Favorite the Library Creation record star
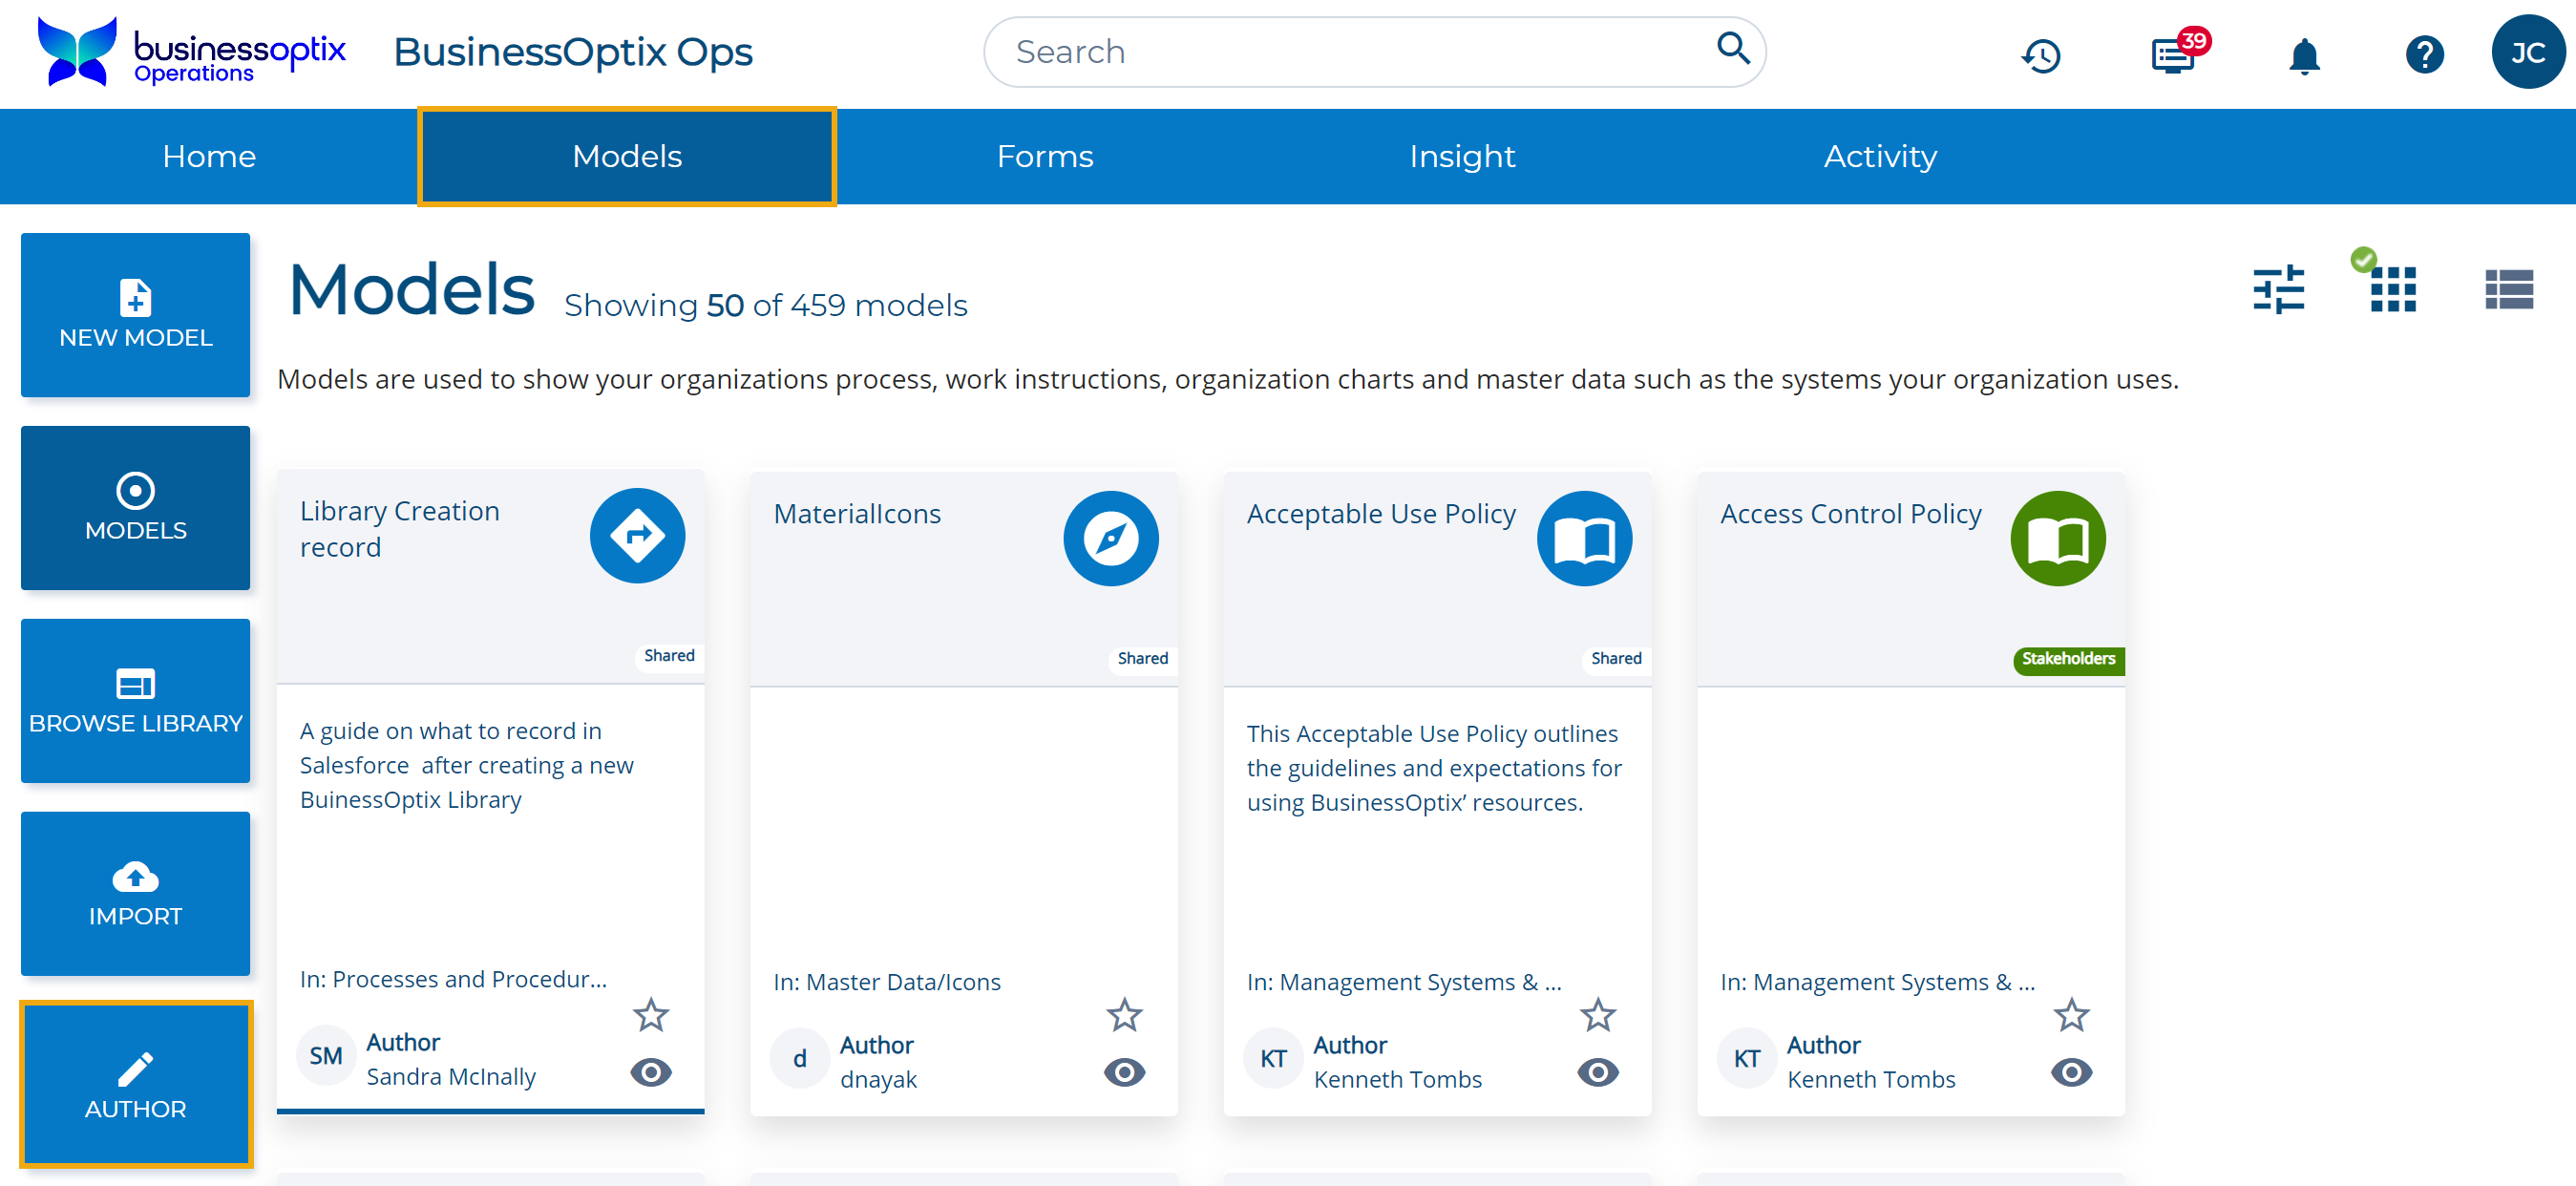The height and width of the screenshot is (1186, 2576). tap(651, 1015)
